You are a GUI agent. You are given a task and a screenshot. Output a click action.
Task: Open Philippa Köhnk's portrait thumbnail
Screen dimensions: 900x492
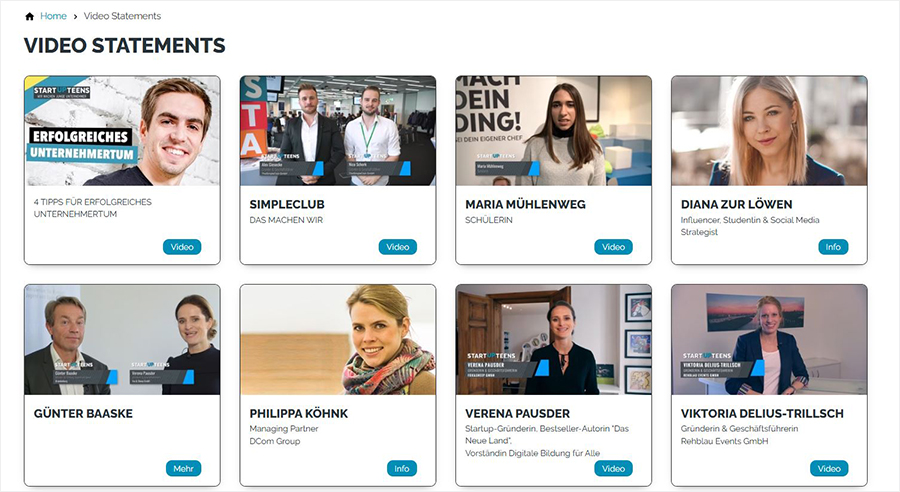pos(338,340)
